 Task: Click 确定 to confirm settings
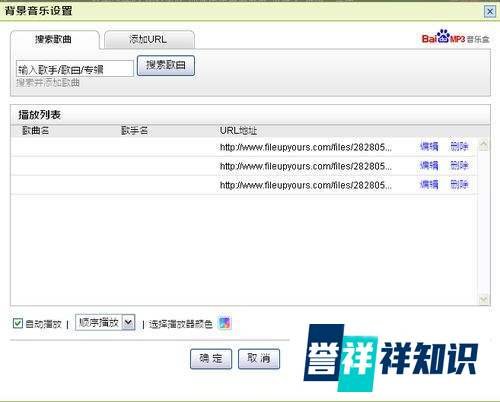click(x=211, y=359)
